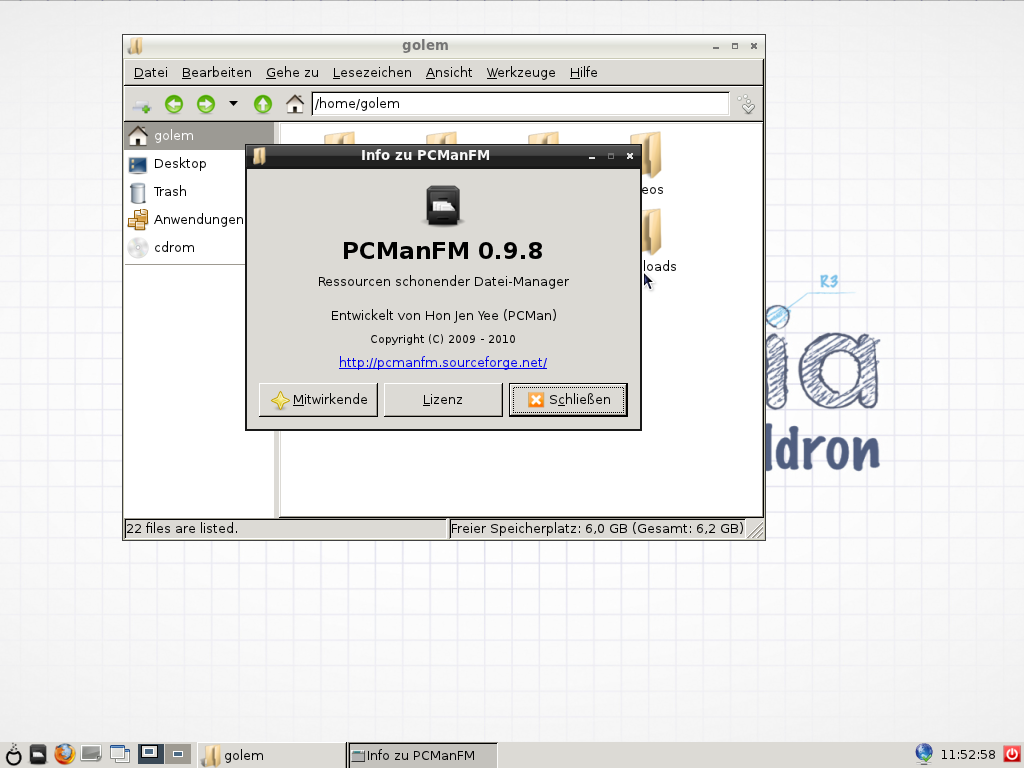The image size is (1024, 768).
Task: Launch the file manager from taskbar
Action: (39, 754)
